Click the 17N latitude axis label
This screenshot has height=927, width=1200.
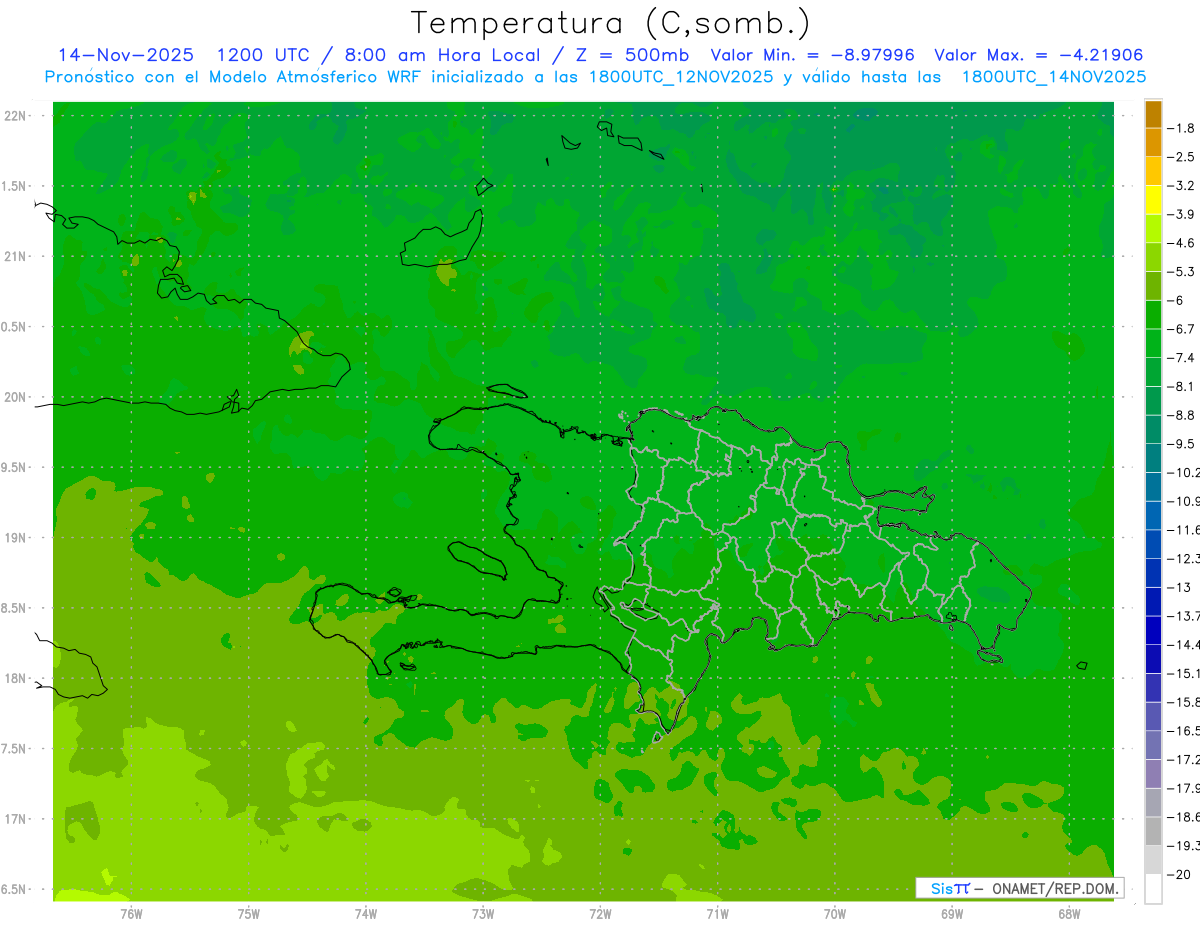17,819
